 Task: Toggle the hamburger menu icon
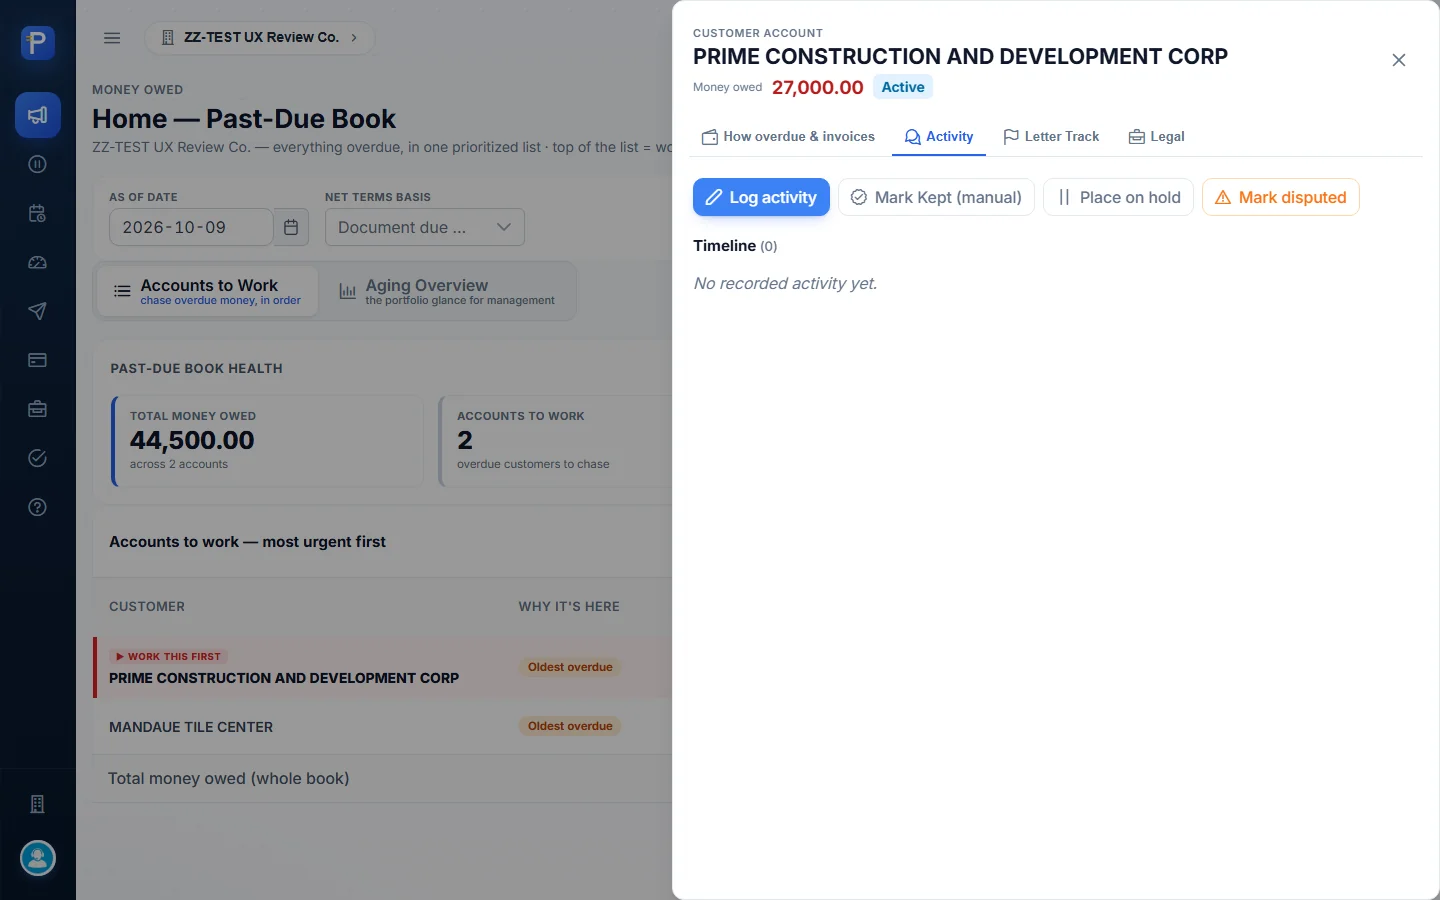112,38
